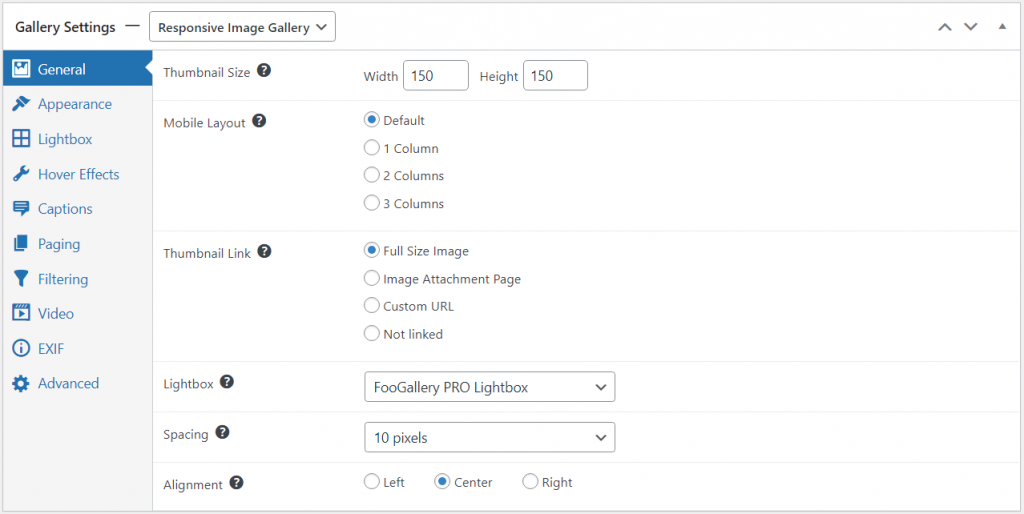Select Image Attachment Page option
1024x514 pixels.
coord(372,279)
